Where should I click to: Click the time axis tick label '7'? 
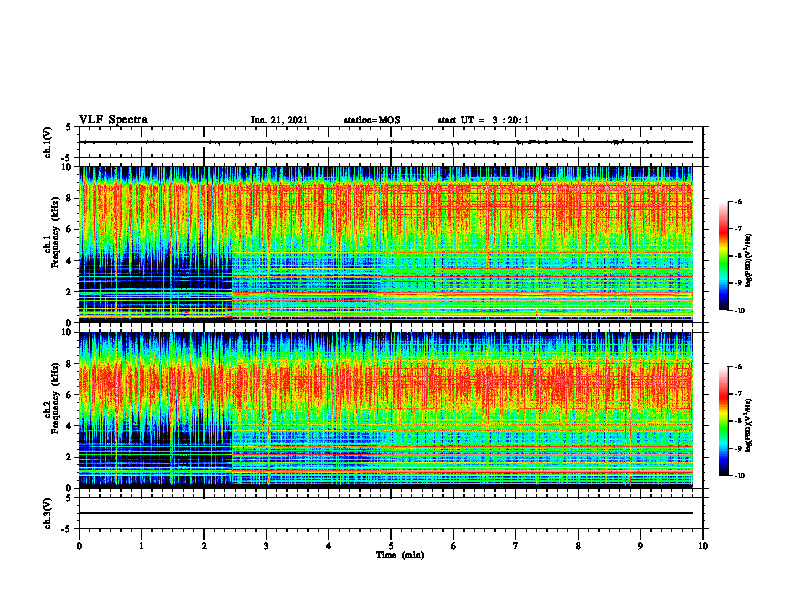point(516,546)
